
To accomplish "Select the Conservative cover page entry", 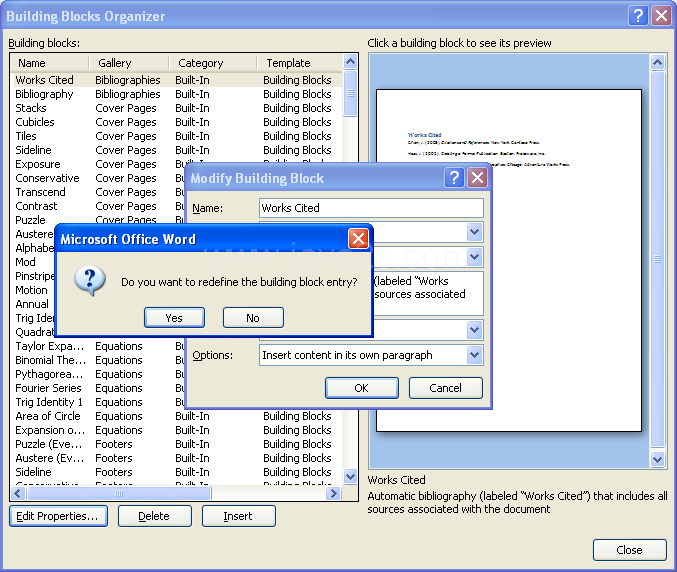I will 98,178.
